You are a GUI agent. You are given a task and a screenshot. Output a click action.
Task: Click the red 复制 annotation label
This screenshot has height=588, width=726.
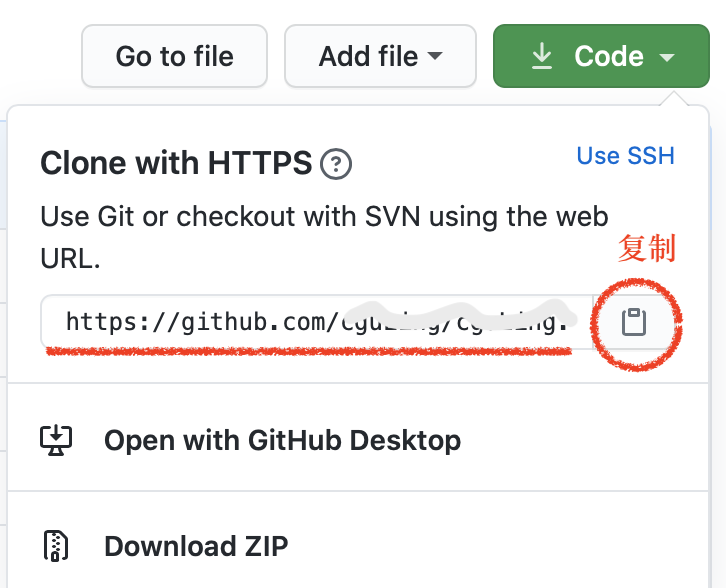(x=647, y=249)
